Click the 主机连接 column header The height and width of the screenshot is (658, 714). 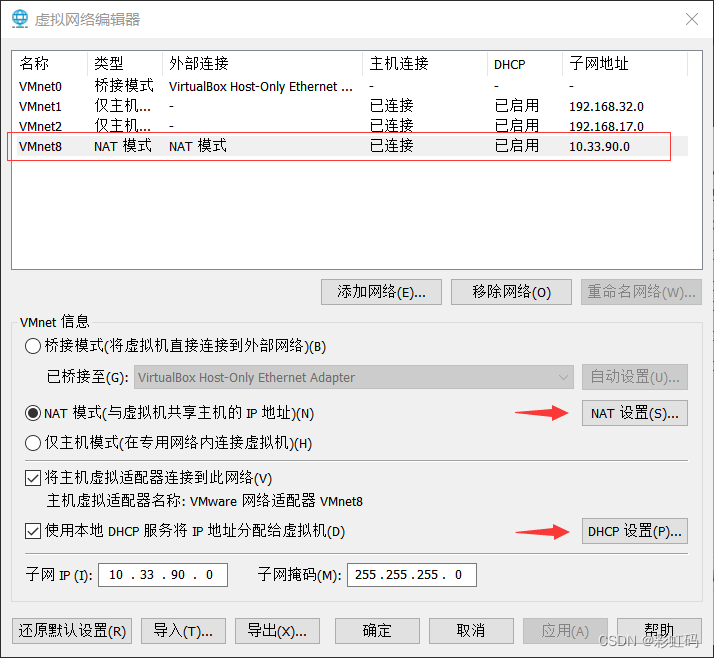[425, 64]
